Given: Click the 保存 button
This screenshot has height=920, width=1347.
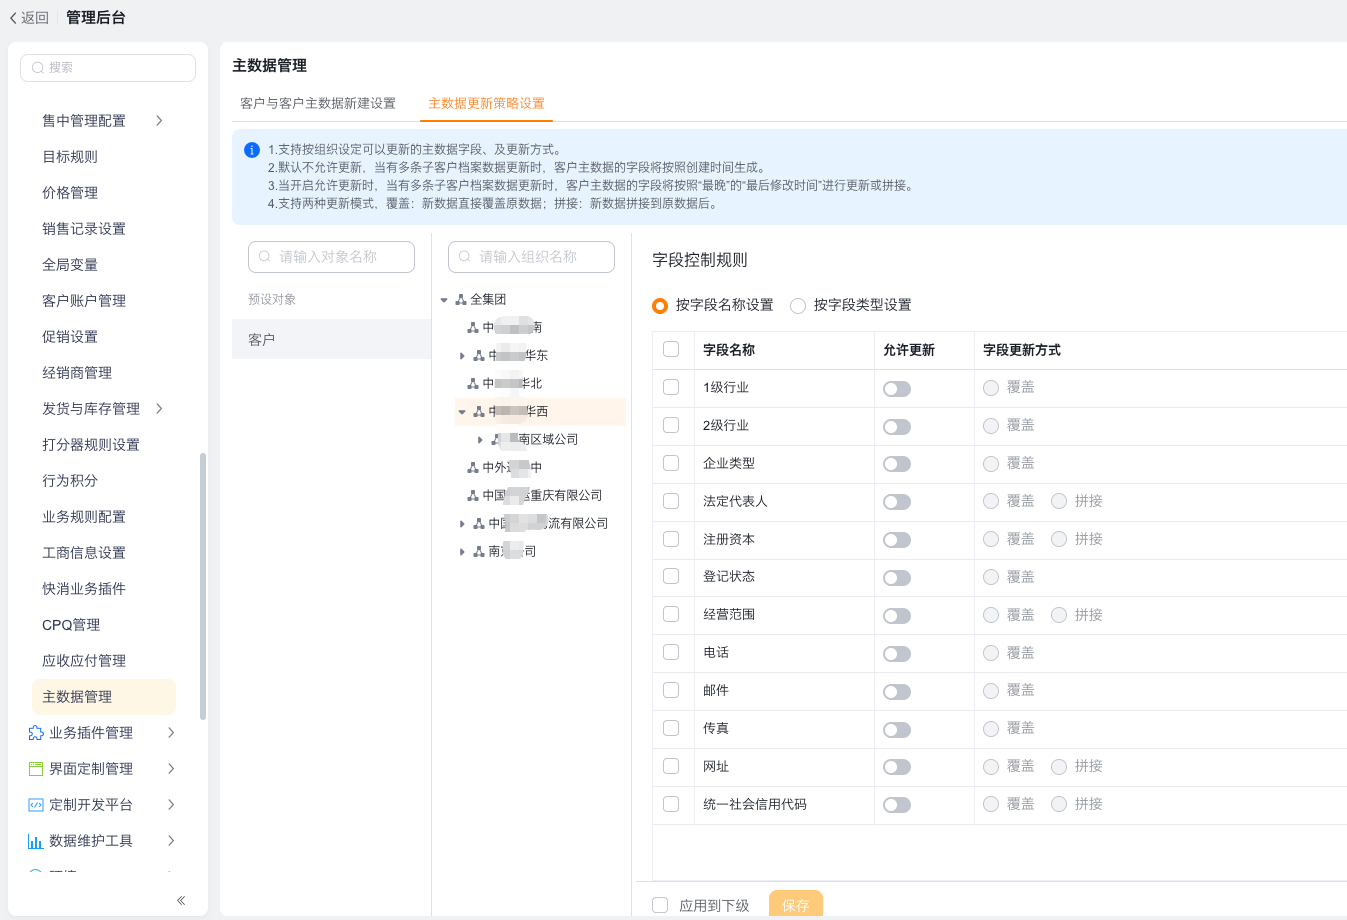Looking at the screenshot, I should (x=796, y=904).
